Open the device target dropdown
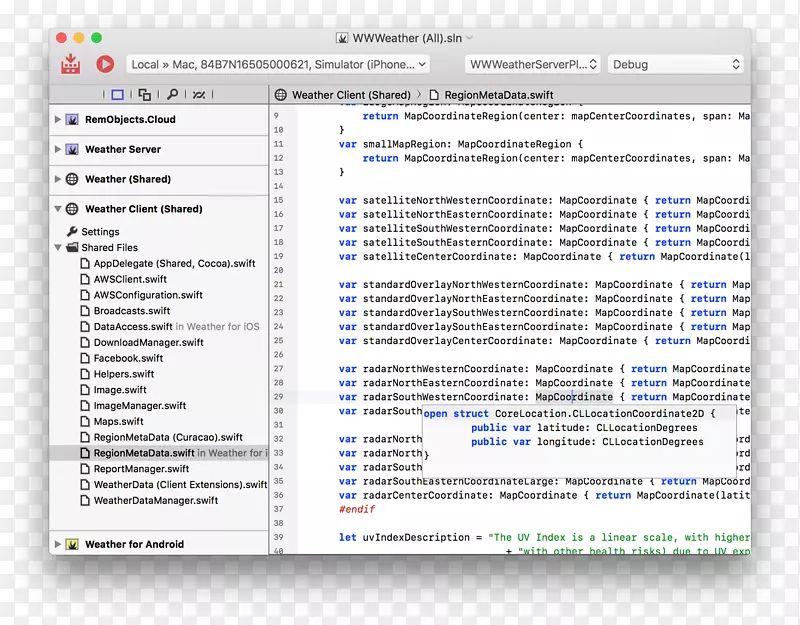The height and width of the screenshot is (625, 800). [278, 65]
